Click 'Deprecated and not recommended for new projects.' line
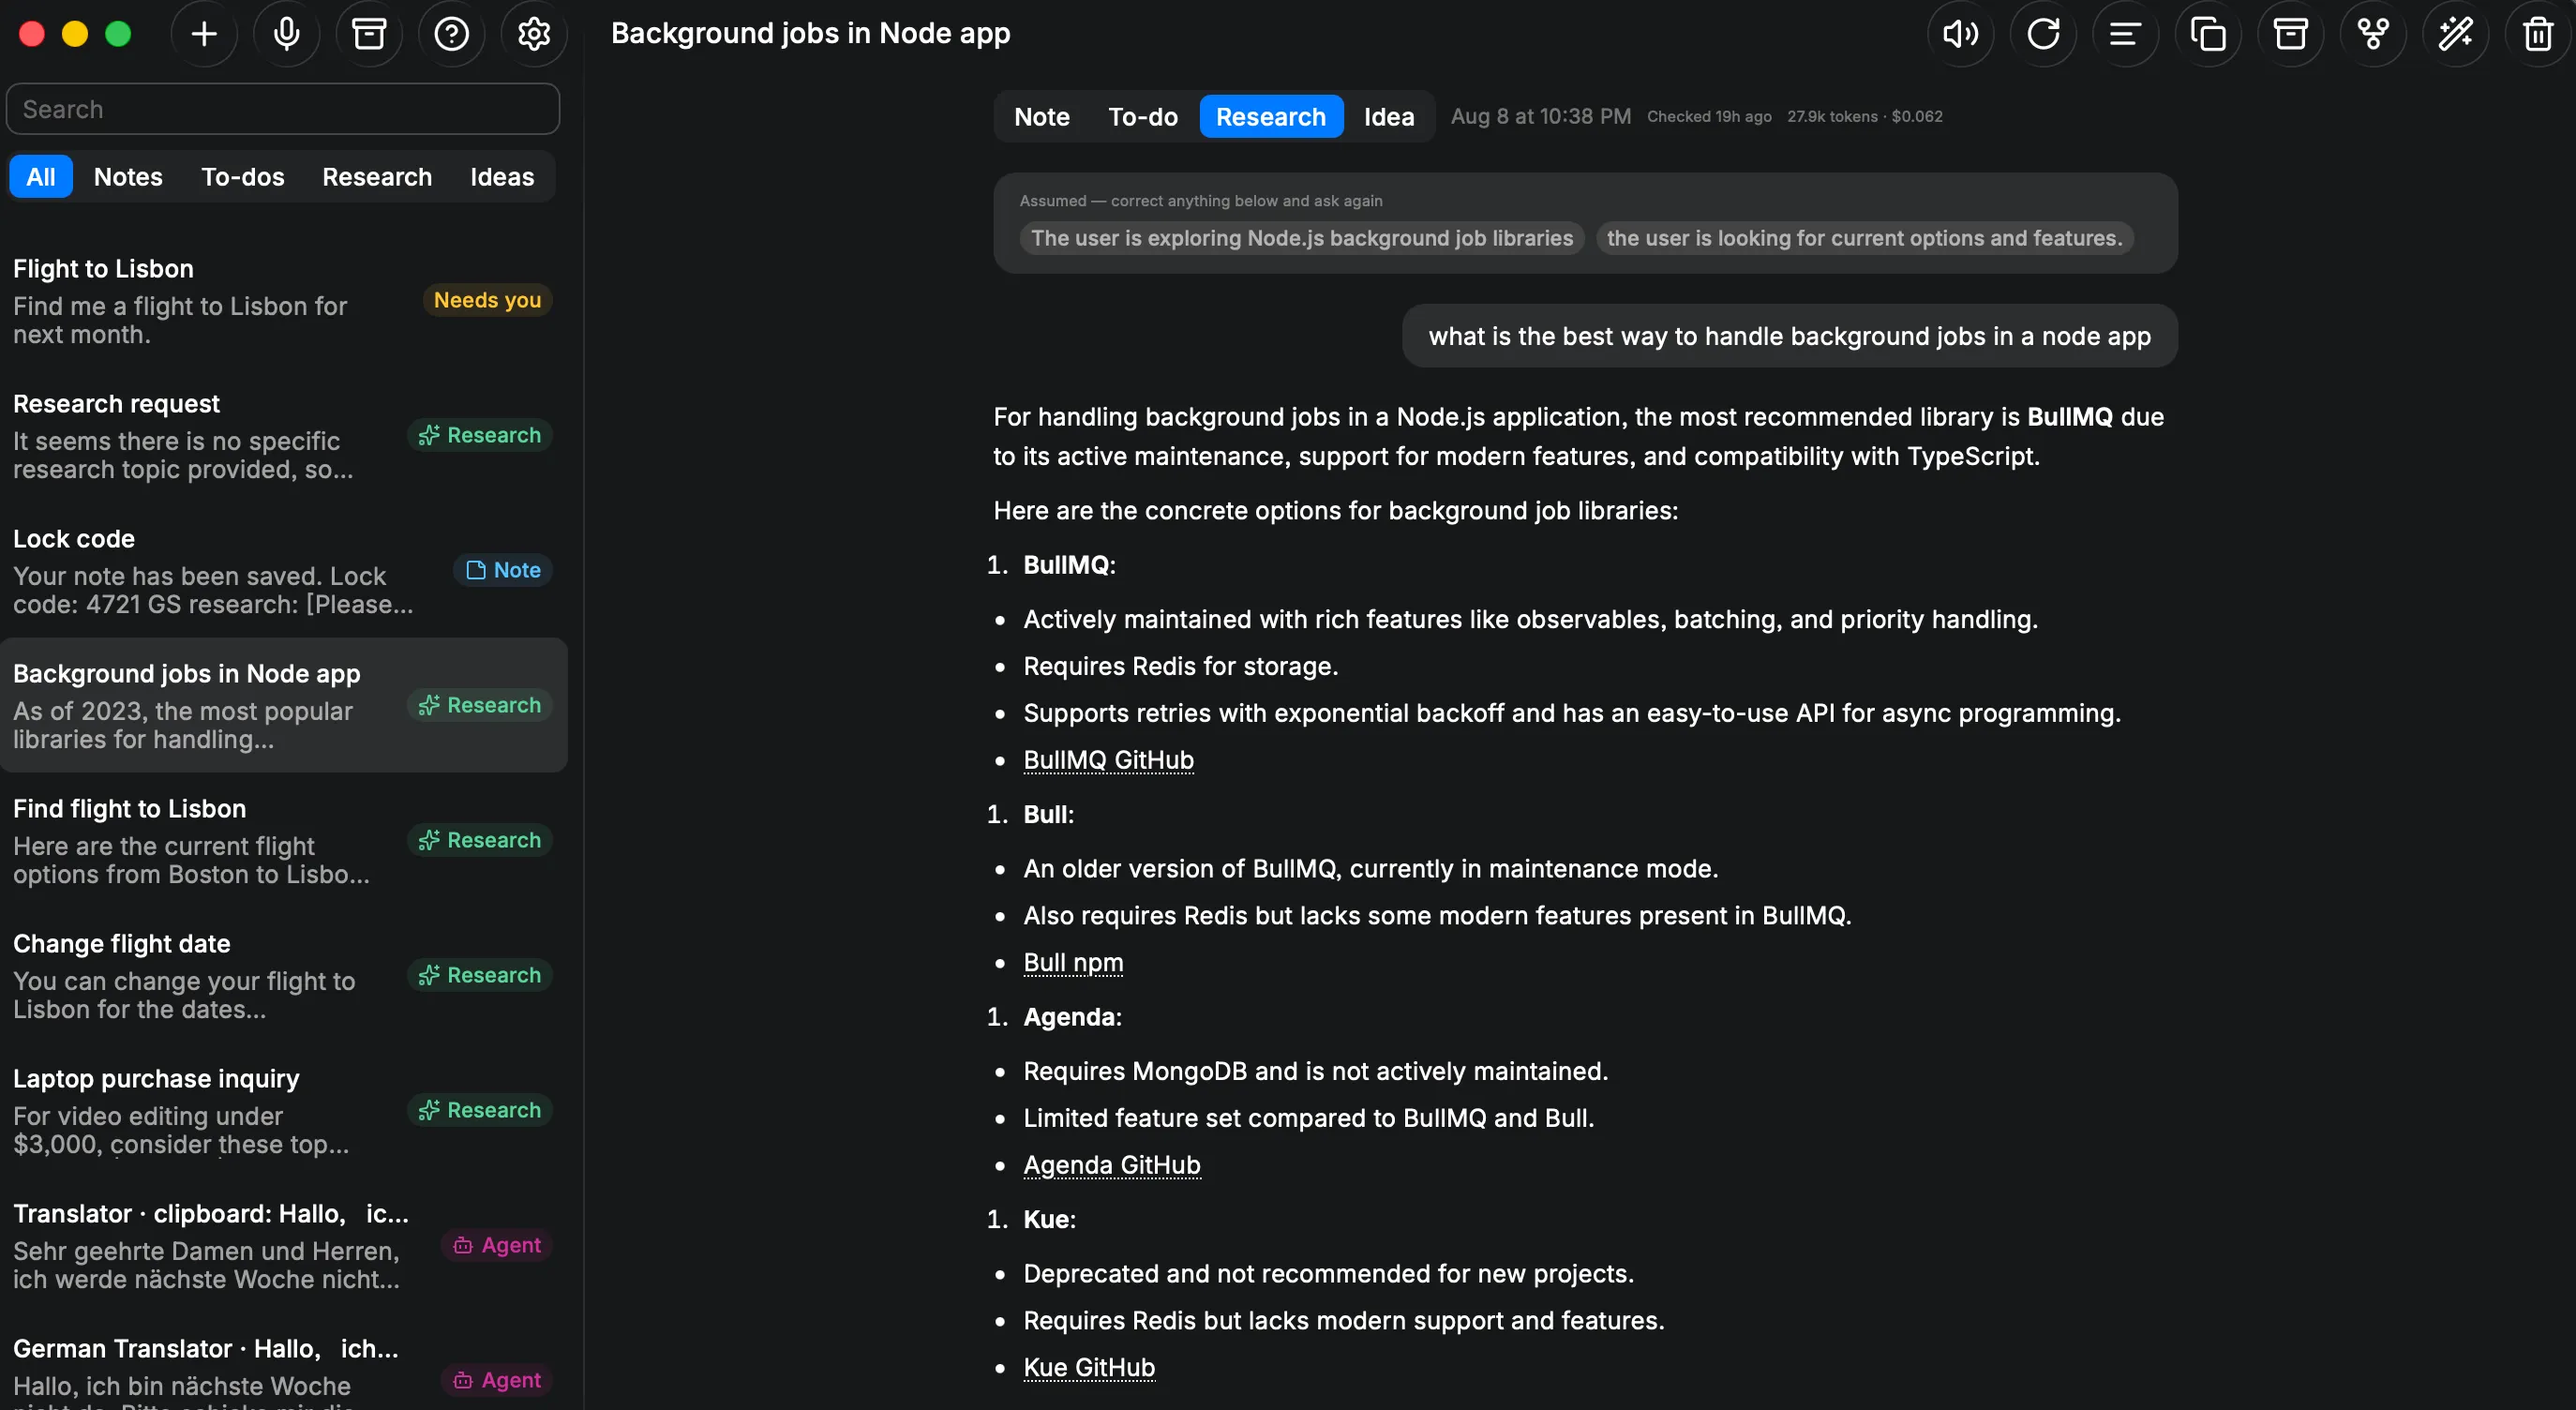 pos(1328,1273)
